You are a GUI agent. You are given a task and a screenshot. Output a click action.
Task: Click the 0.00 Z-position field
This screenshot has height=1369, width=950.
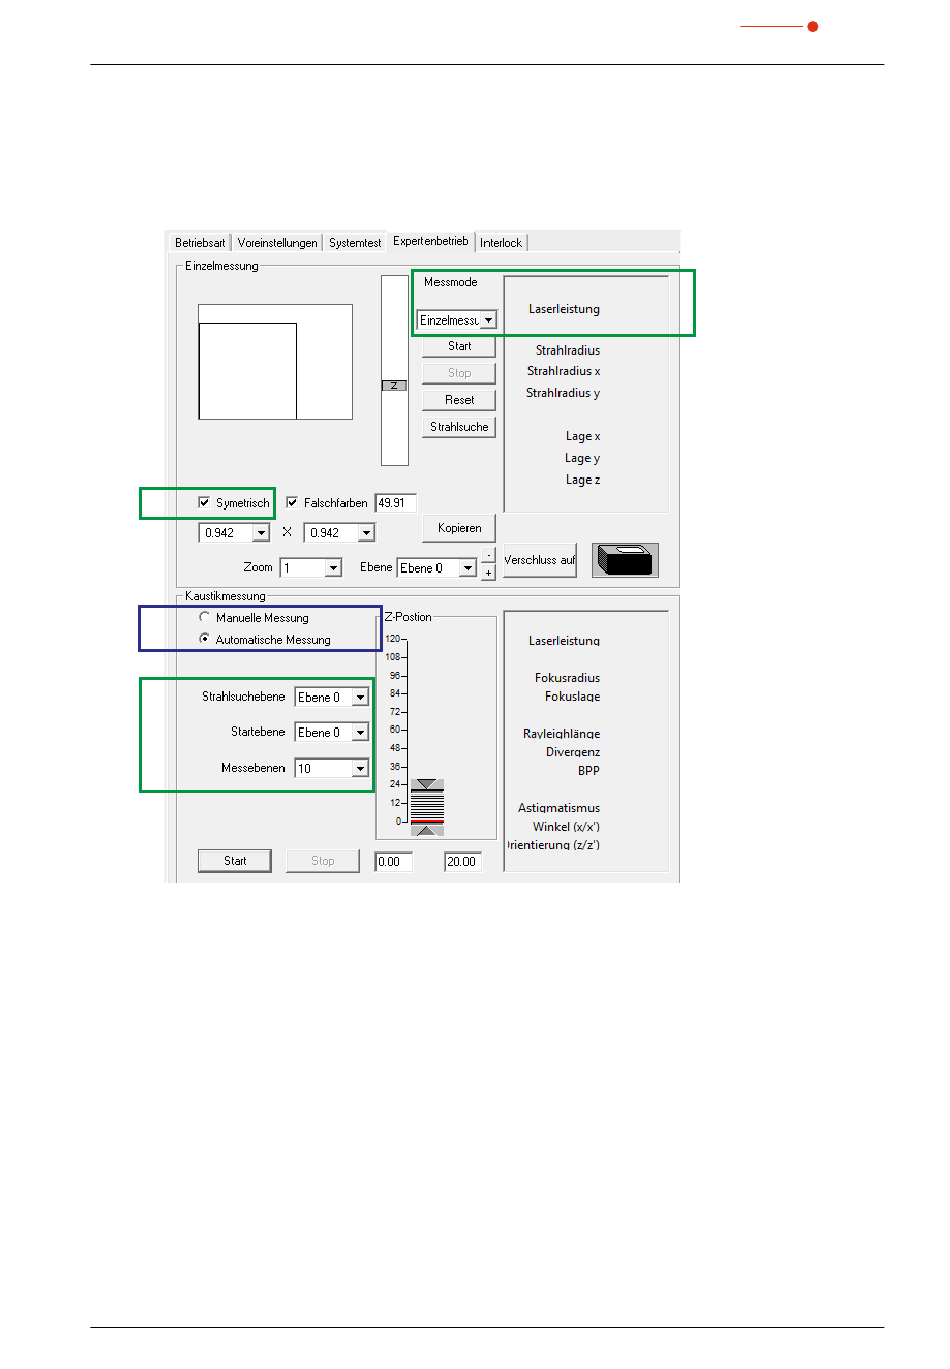pos(393,862)
